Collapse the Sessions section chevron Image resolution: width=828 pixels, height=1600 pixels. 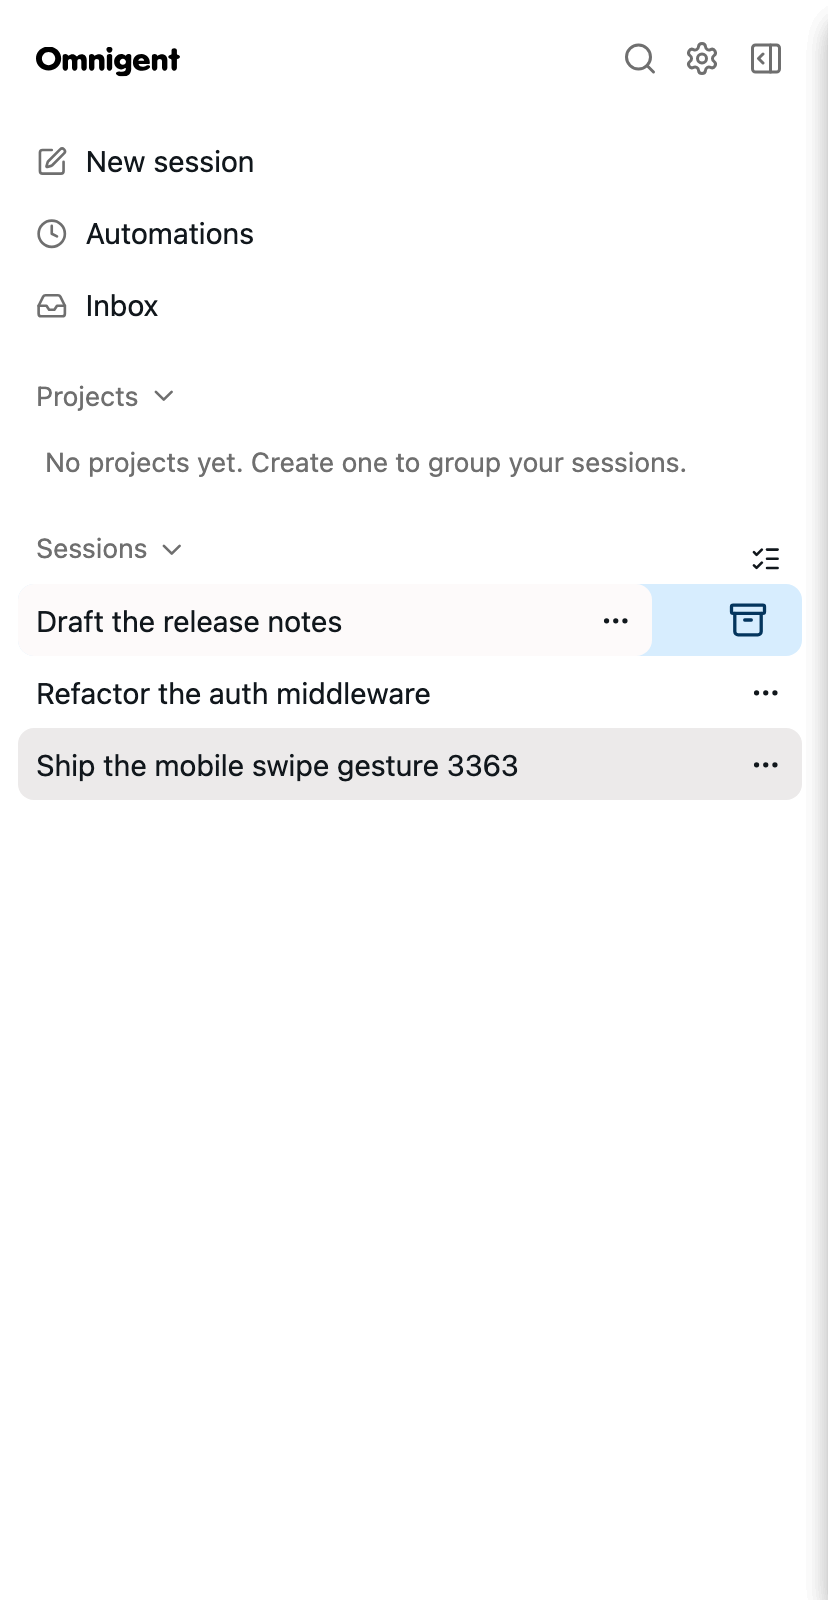point(172,549)
